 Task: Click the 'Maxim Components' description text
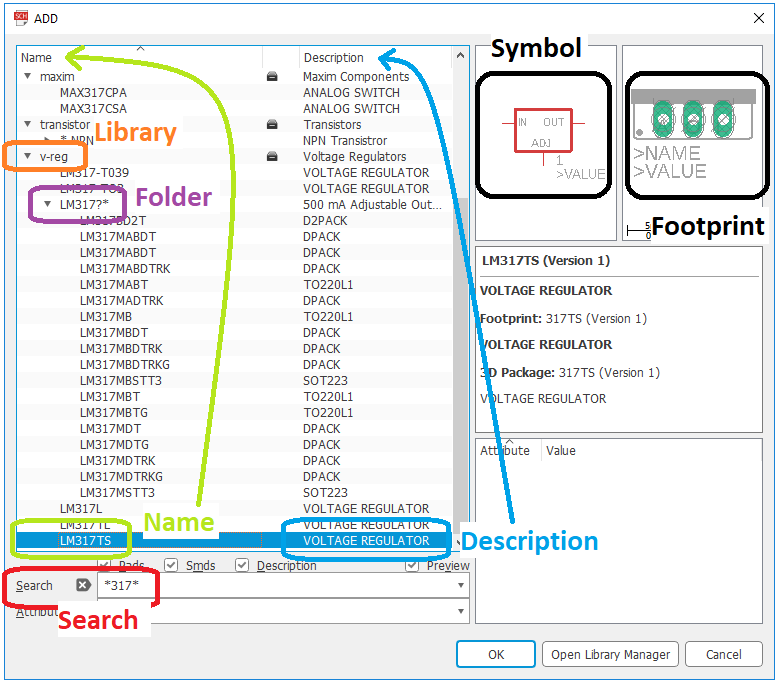tap(356, 77)
